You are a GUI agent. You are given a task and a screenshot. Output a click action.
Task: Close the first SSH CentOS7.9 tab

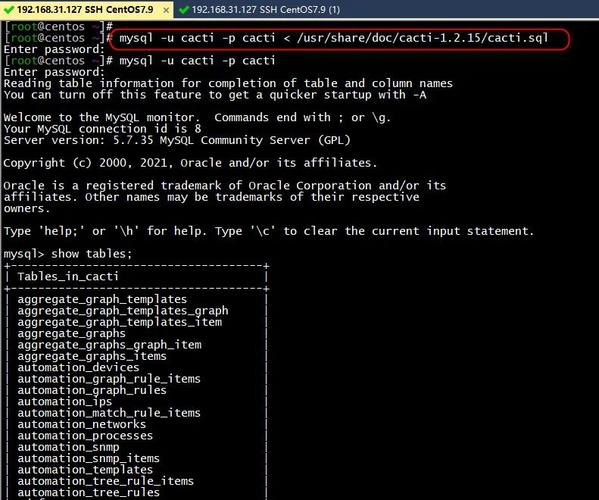point(166,10)
